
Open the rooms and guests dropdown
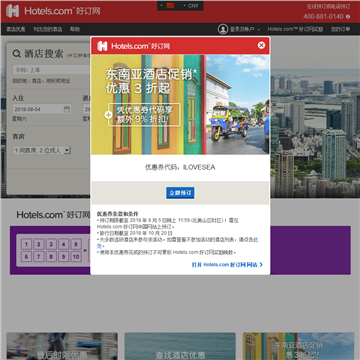(42, 150)
